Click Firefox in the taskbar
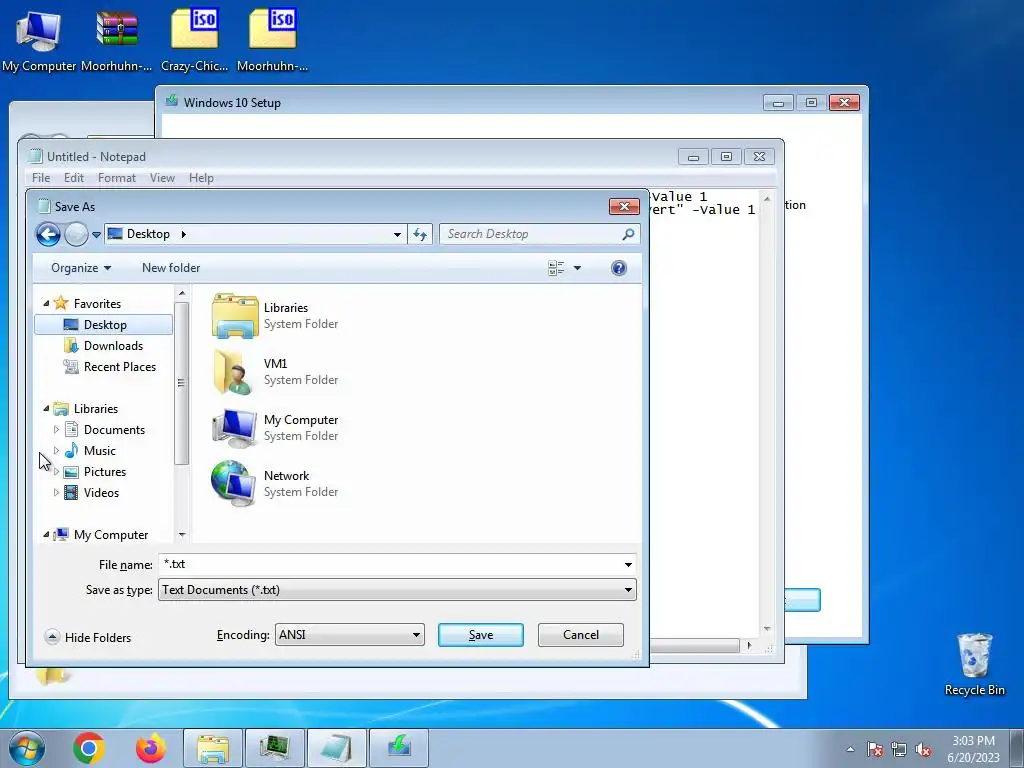 tap(151, 748)
